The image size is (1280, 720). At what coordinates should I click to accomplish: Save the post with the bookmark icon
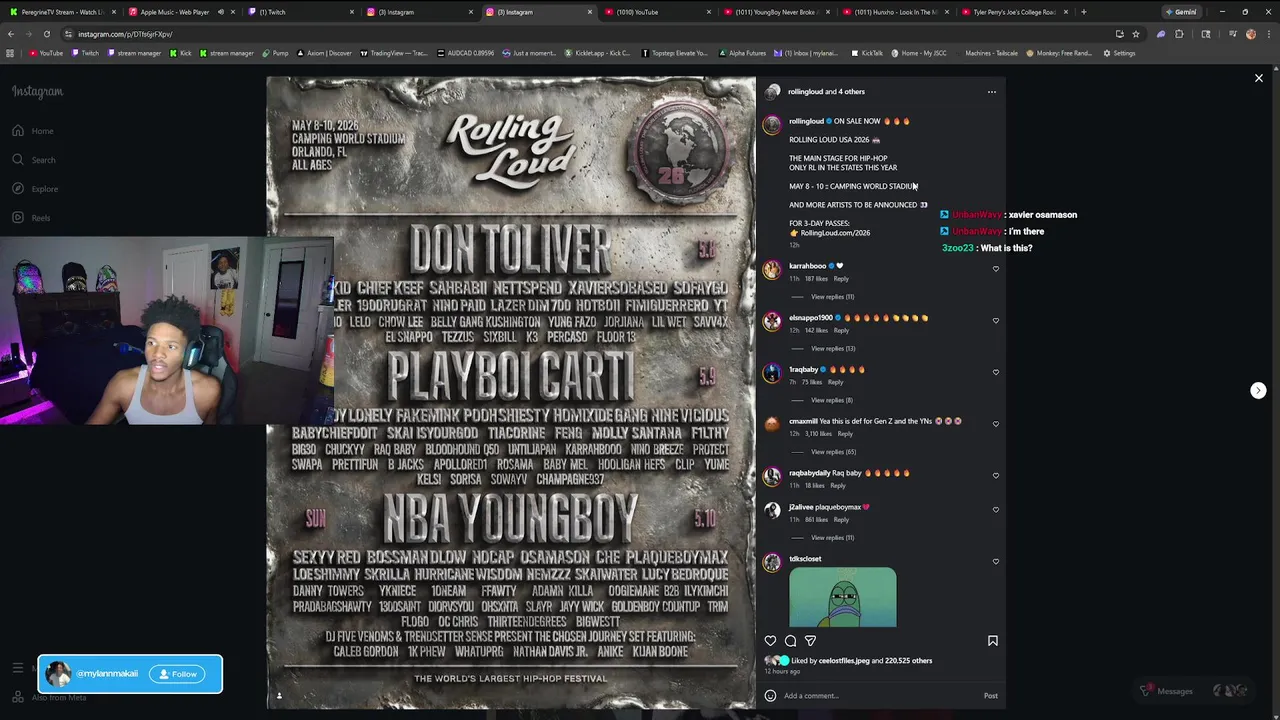(x=993, y=641)
